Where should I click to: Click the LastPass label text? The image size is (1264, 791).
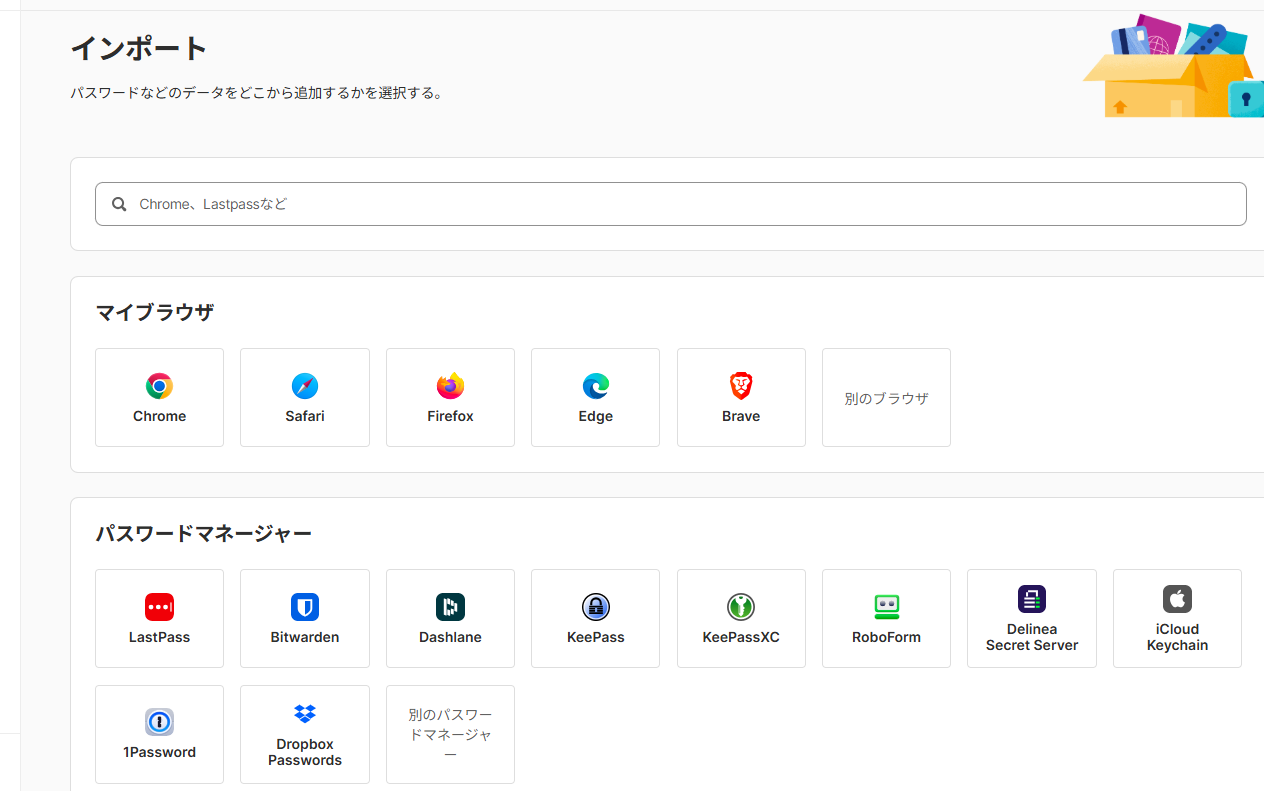pyautogui.click(x=159, y=637)
